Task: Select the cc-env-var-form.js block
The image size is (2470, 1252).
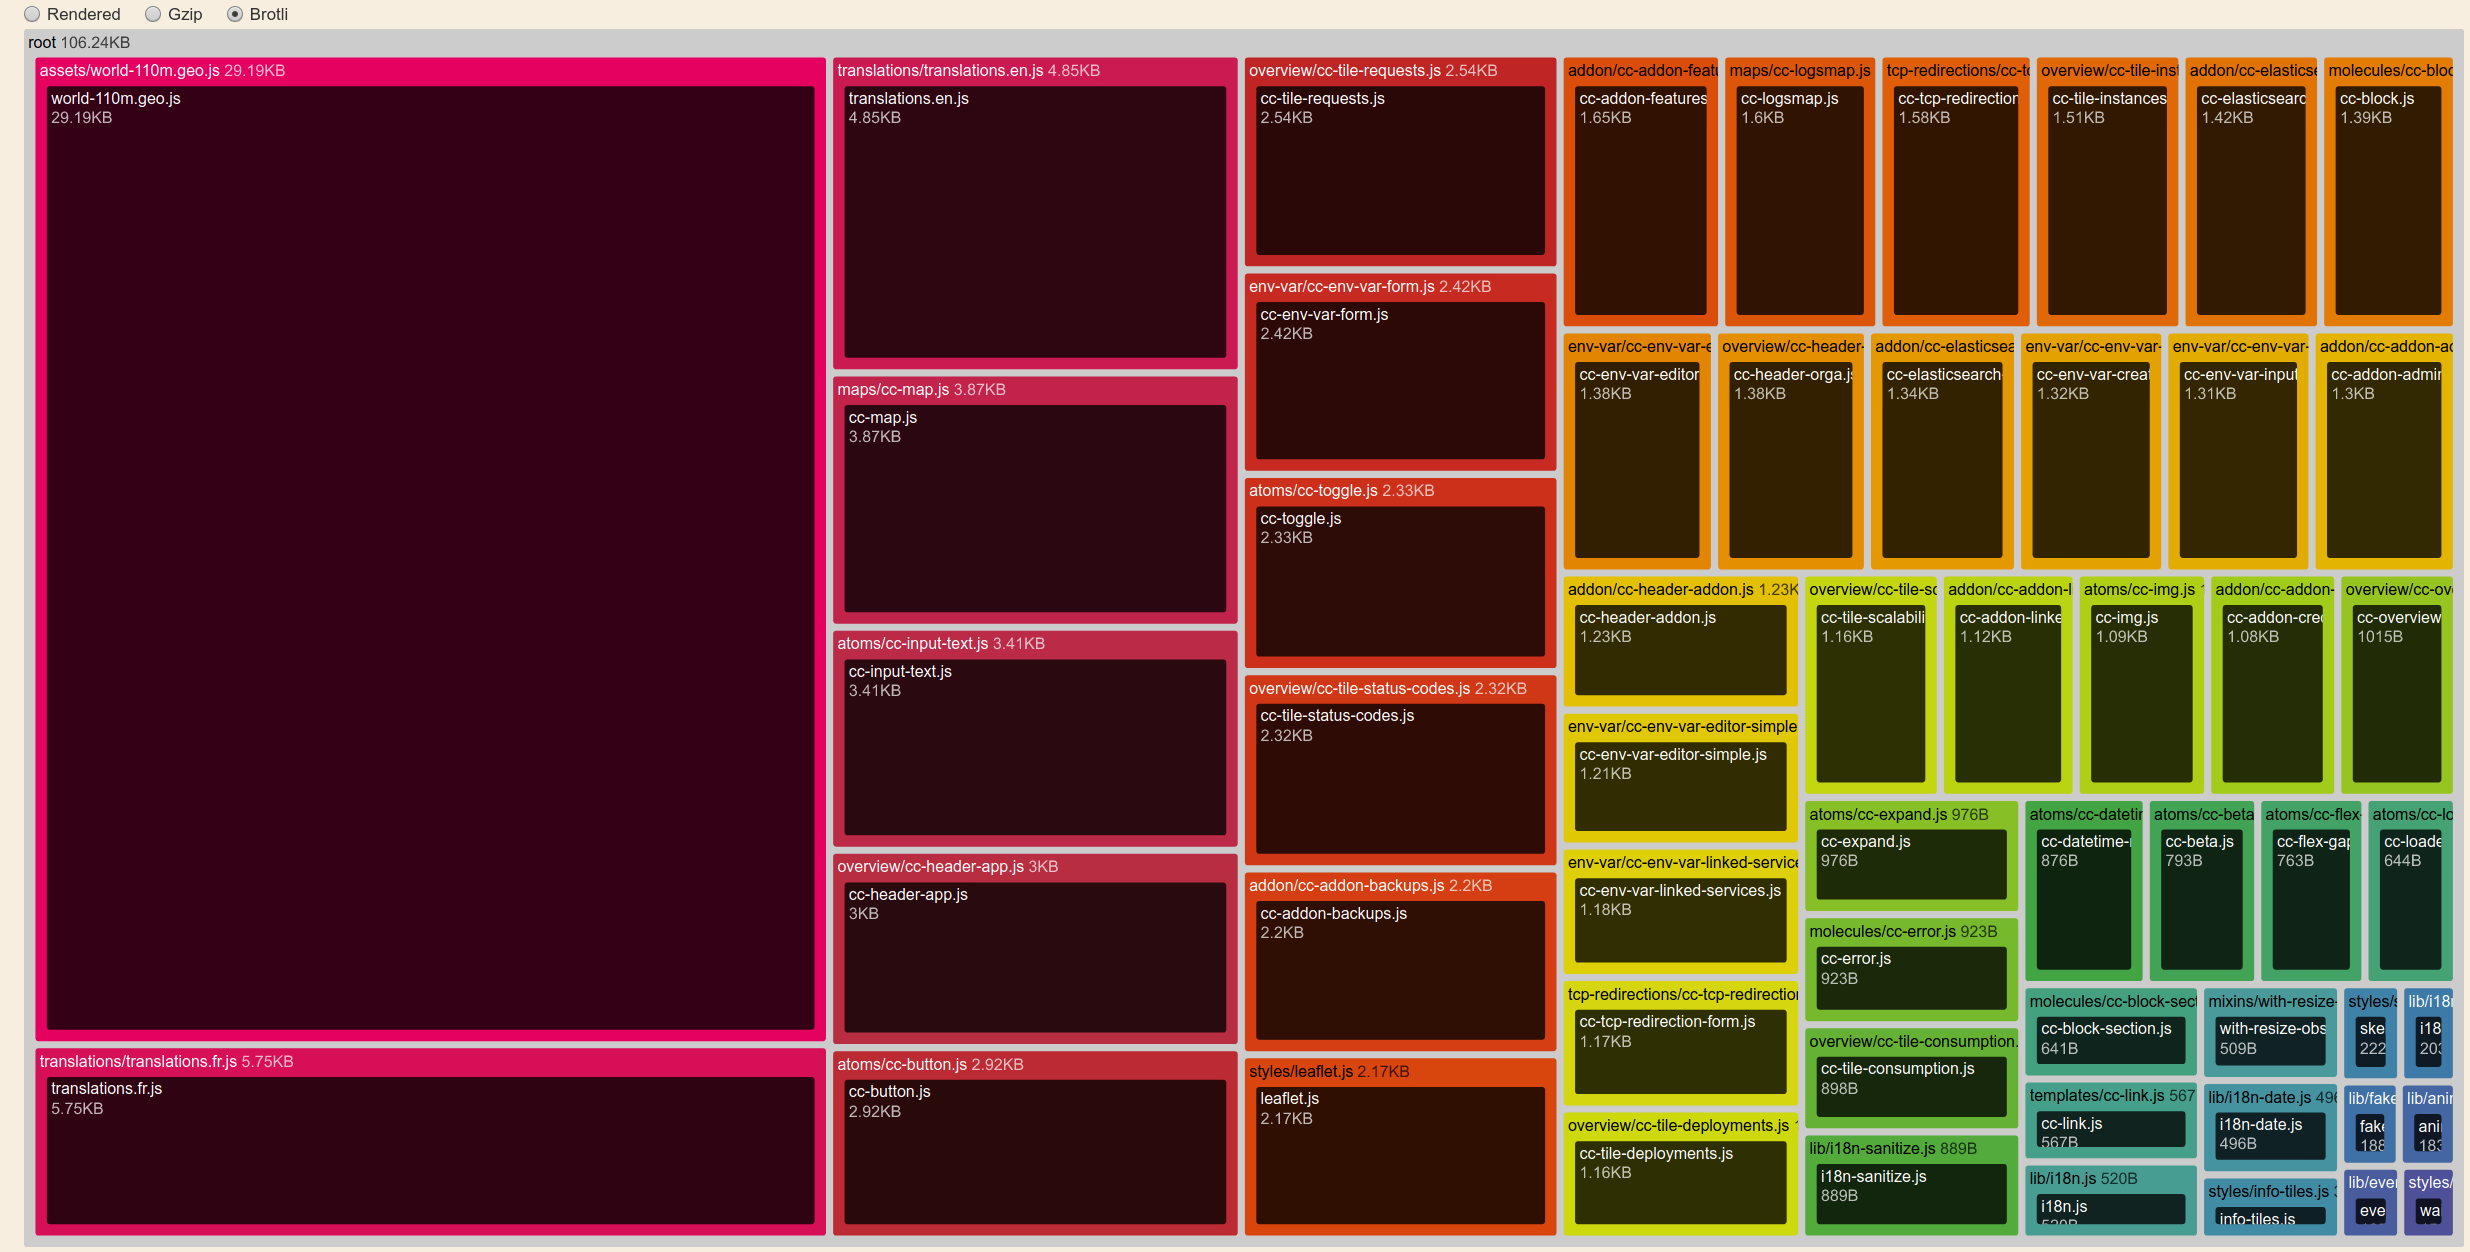Action: coord(1399,380)
